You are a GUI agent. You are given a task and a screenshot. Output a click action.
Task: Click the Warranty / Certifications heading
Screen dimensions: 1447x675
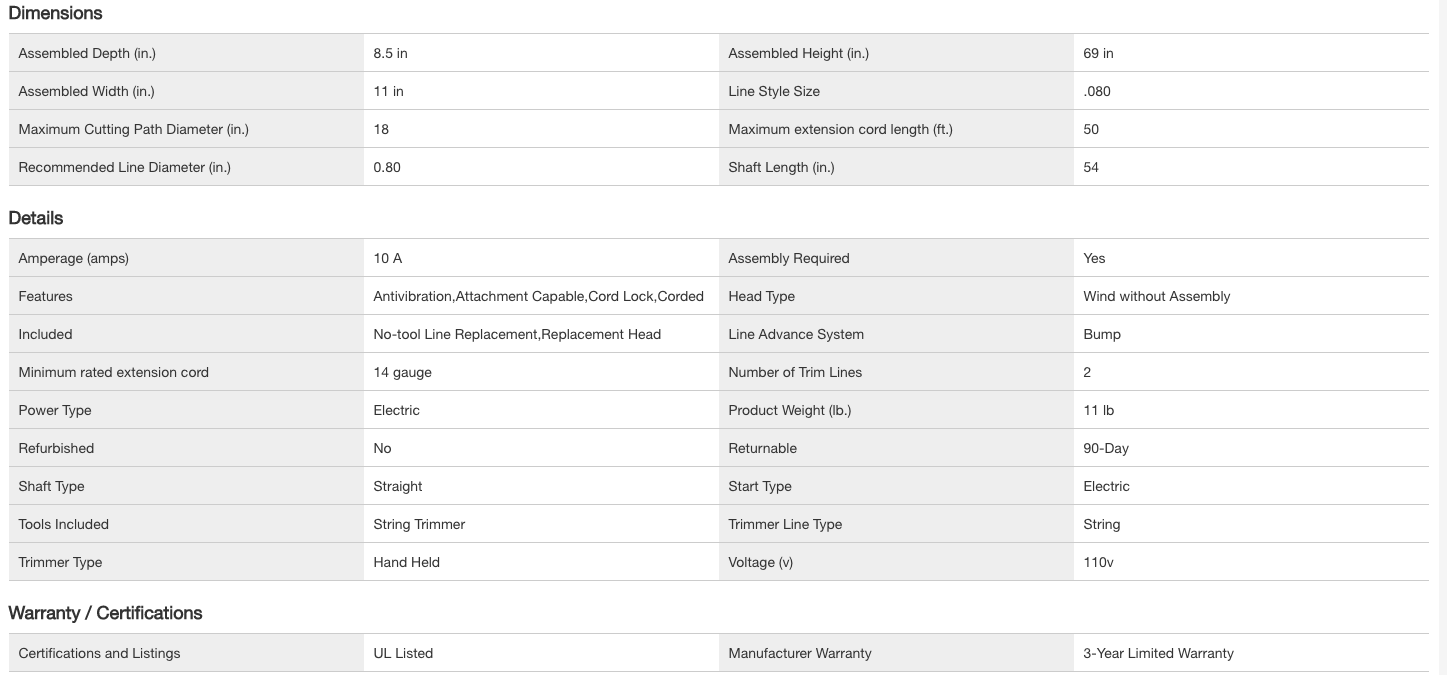(x=105, y=613)
